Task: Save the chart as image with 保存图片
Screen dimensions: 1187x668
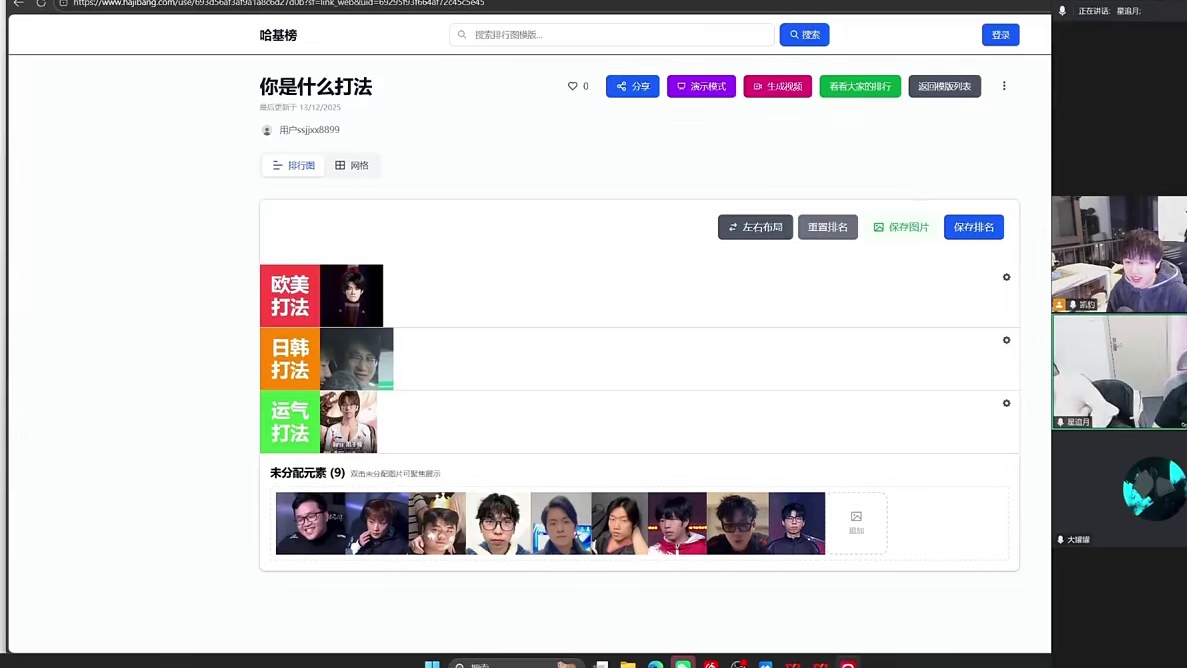Action: (901, 227)
